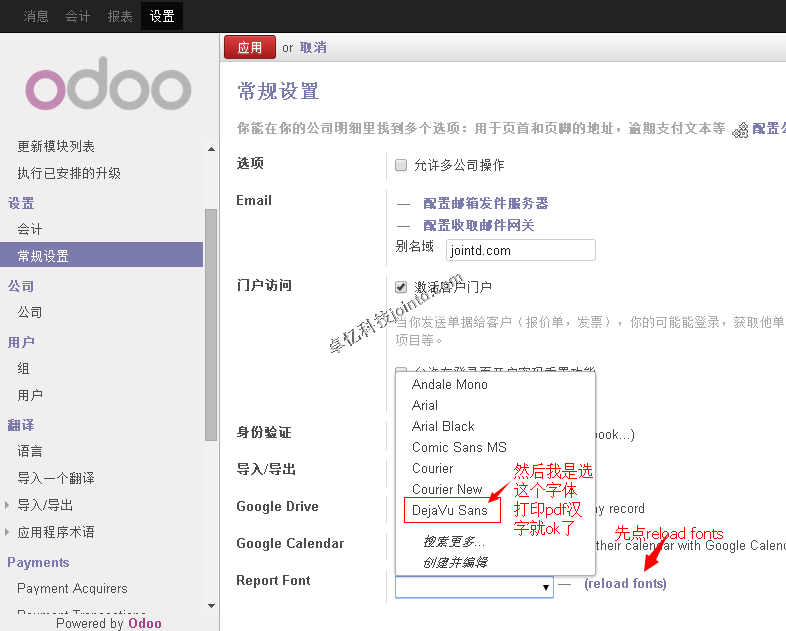This screenshot has width=786, height=631.
Task: Choose 搜索更多... in font dropdown
Action: (454, 541)
